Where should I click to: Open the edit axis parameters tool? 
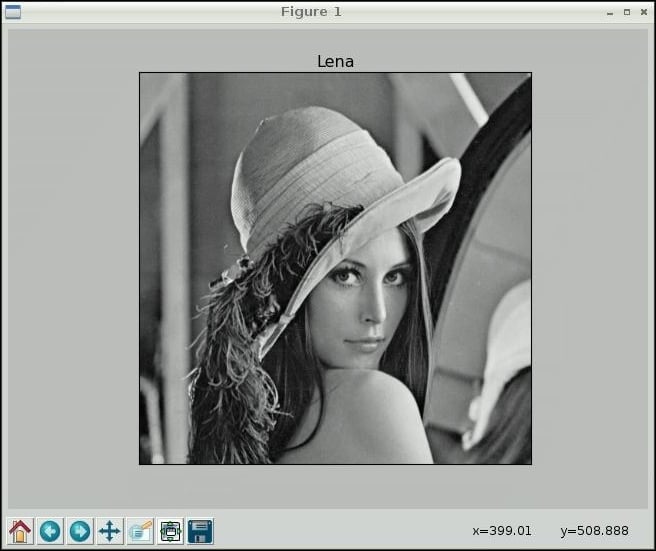[x=140, y=531]
